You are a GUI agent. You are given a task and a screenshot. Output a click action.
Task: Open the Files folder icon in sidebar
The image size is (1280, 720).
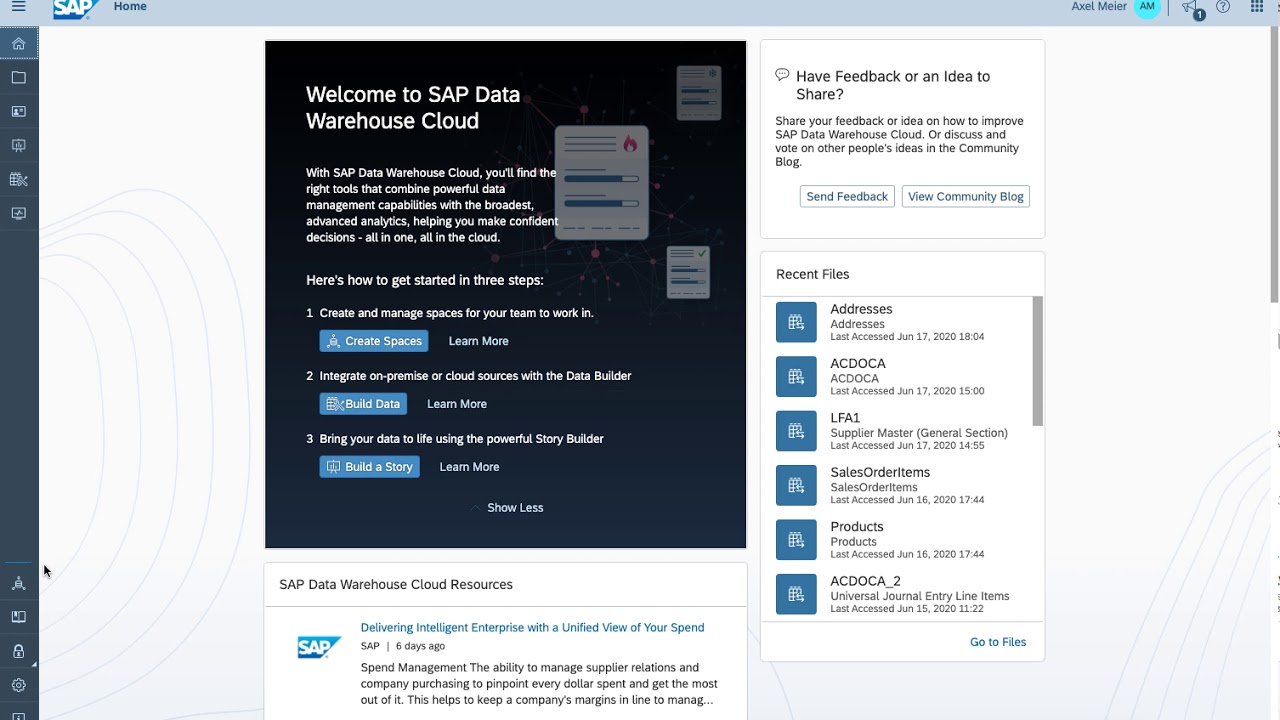click(18, 77)
